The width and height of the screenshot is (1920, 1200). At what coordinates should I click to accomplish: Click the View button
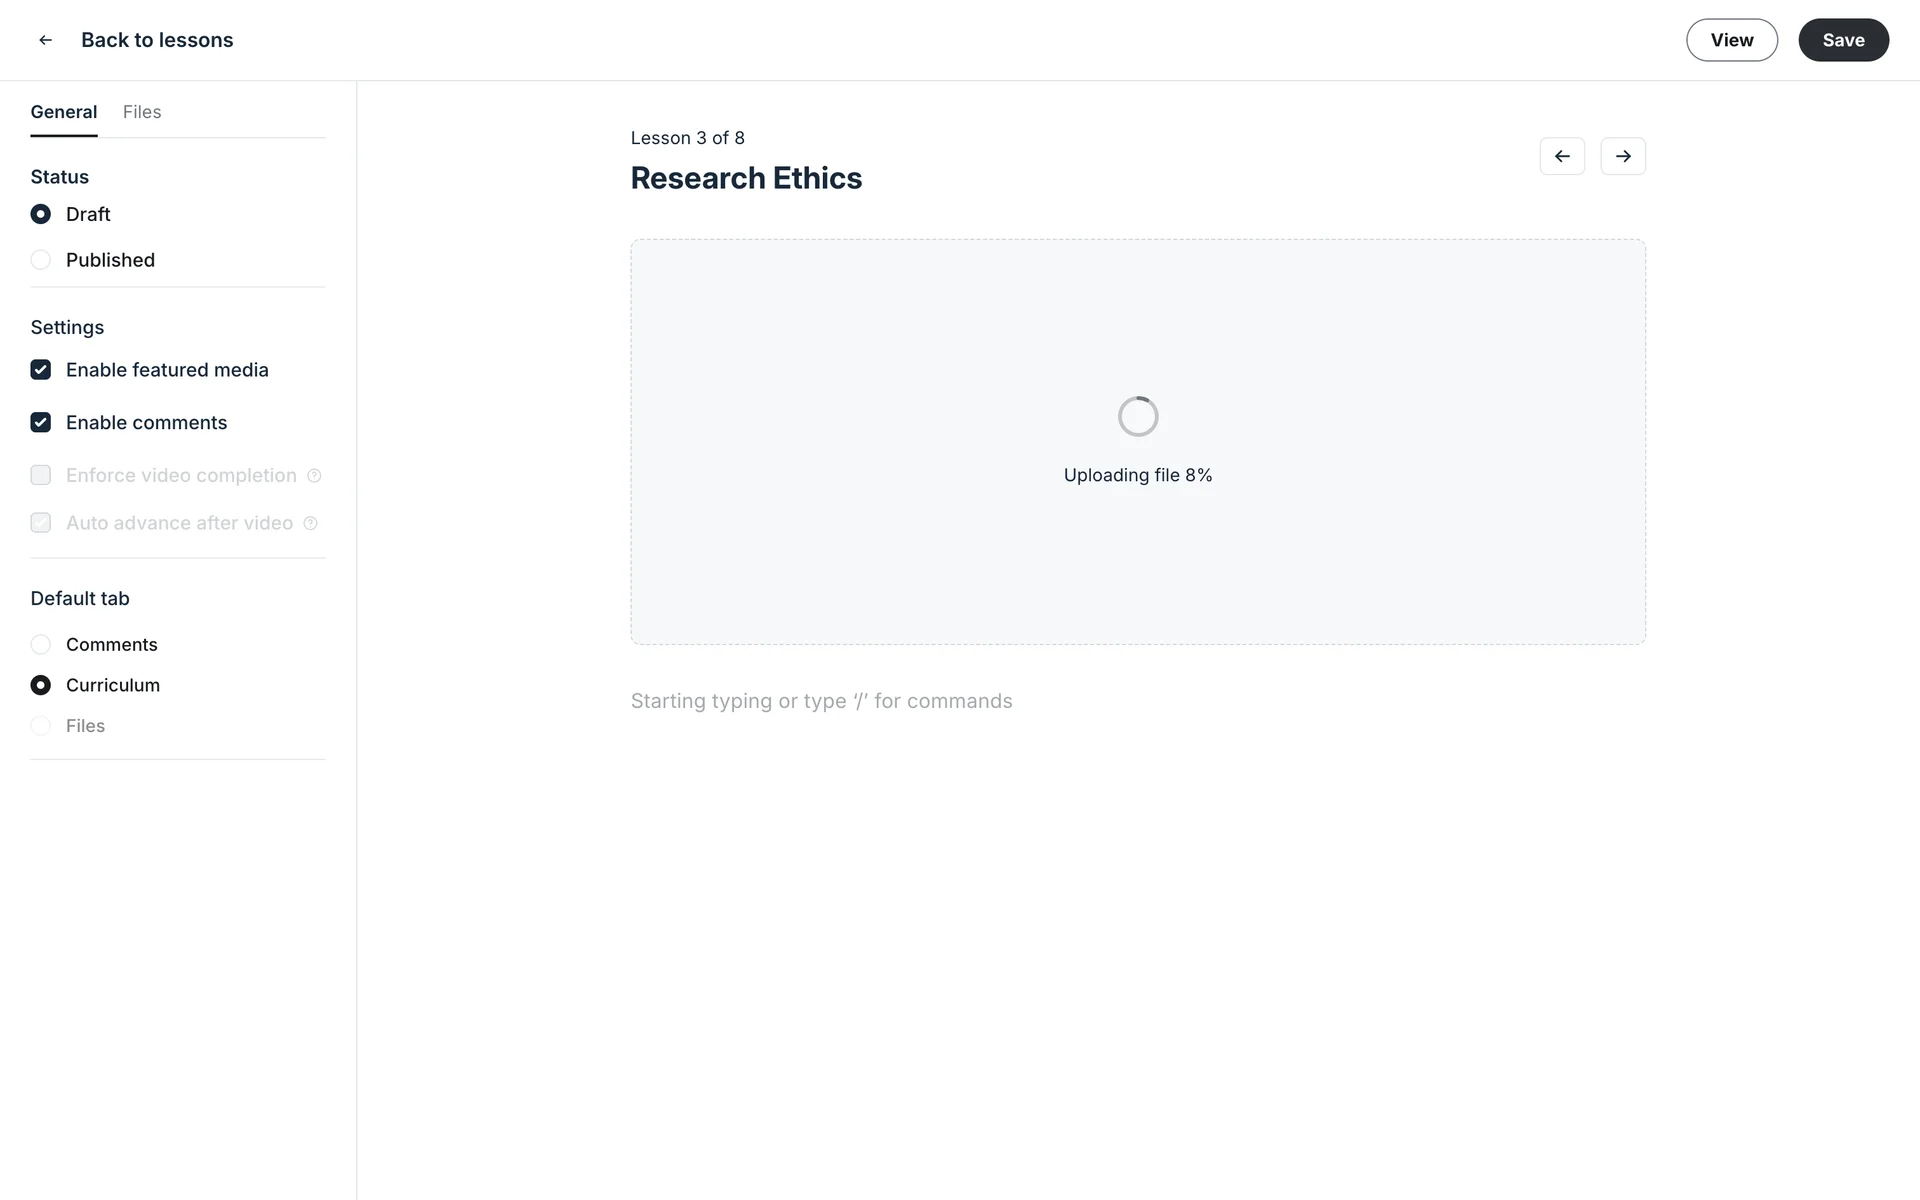(x=1731, y=40)
